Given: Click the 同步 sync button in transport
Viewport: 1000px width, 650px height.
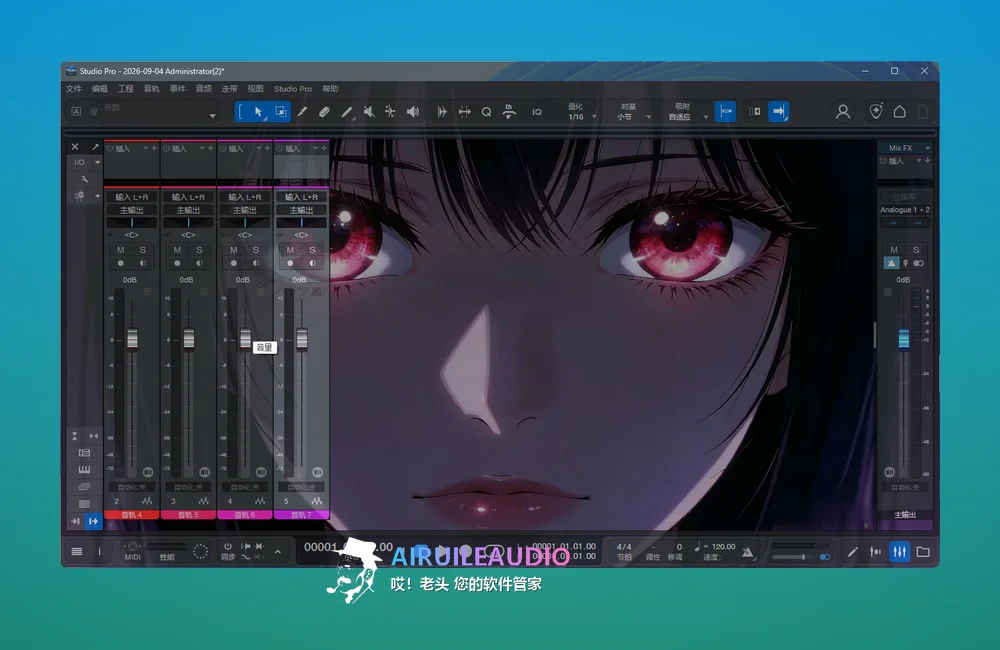Looking at the screenshot, I should [228, 552].
